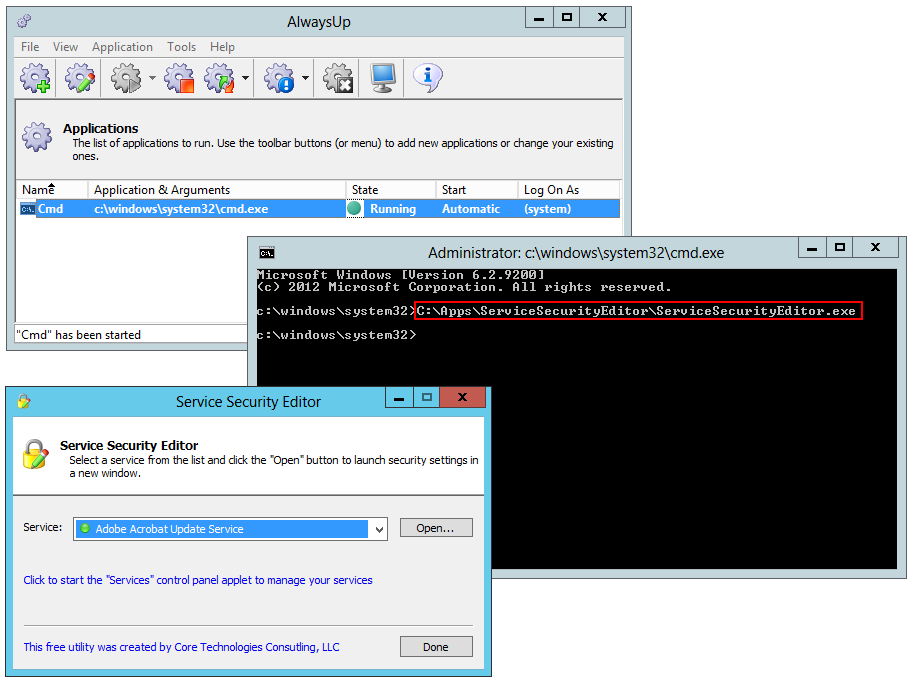
Task: Open the Tools menu in AlwaysUp
Action: coord(182,47)
